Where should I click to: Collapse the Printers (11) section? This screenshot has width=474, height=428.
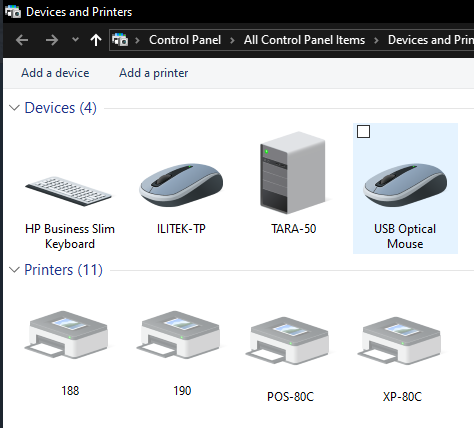(14, 270)
